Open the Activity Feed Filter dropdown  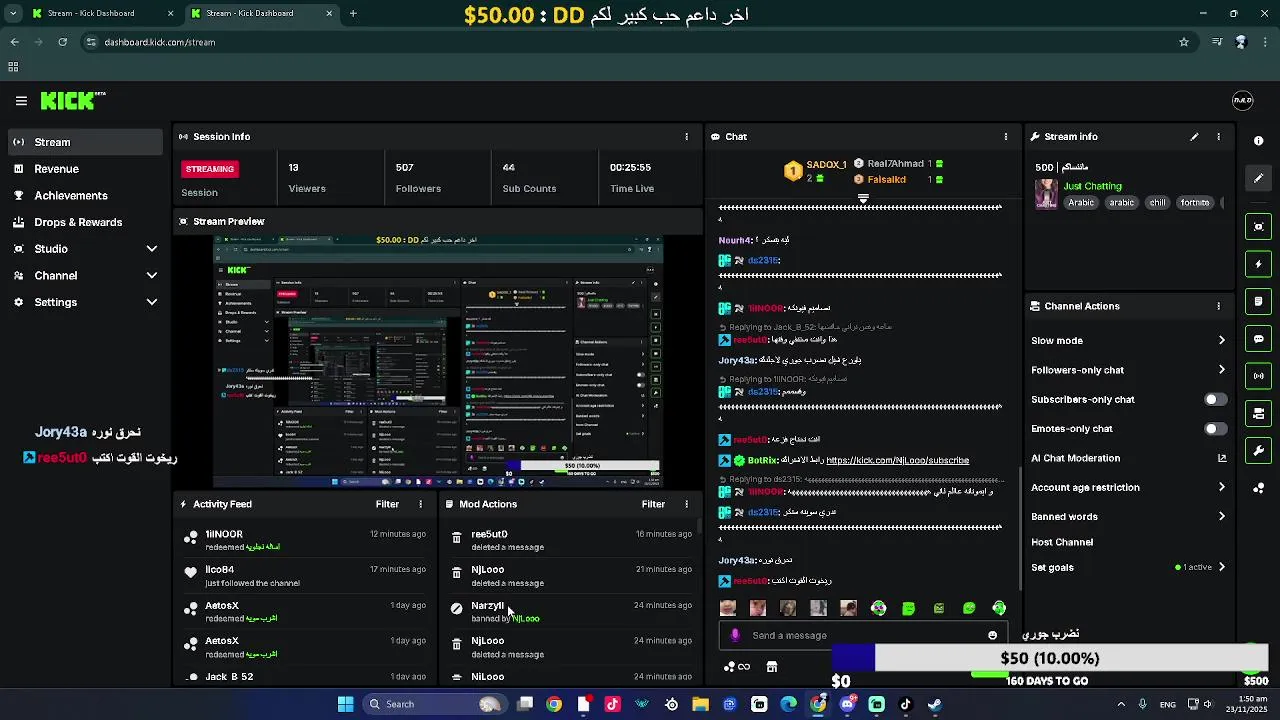point(387,505)
